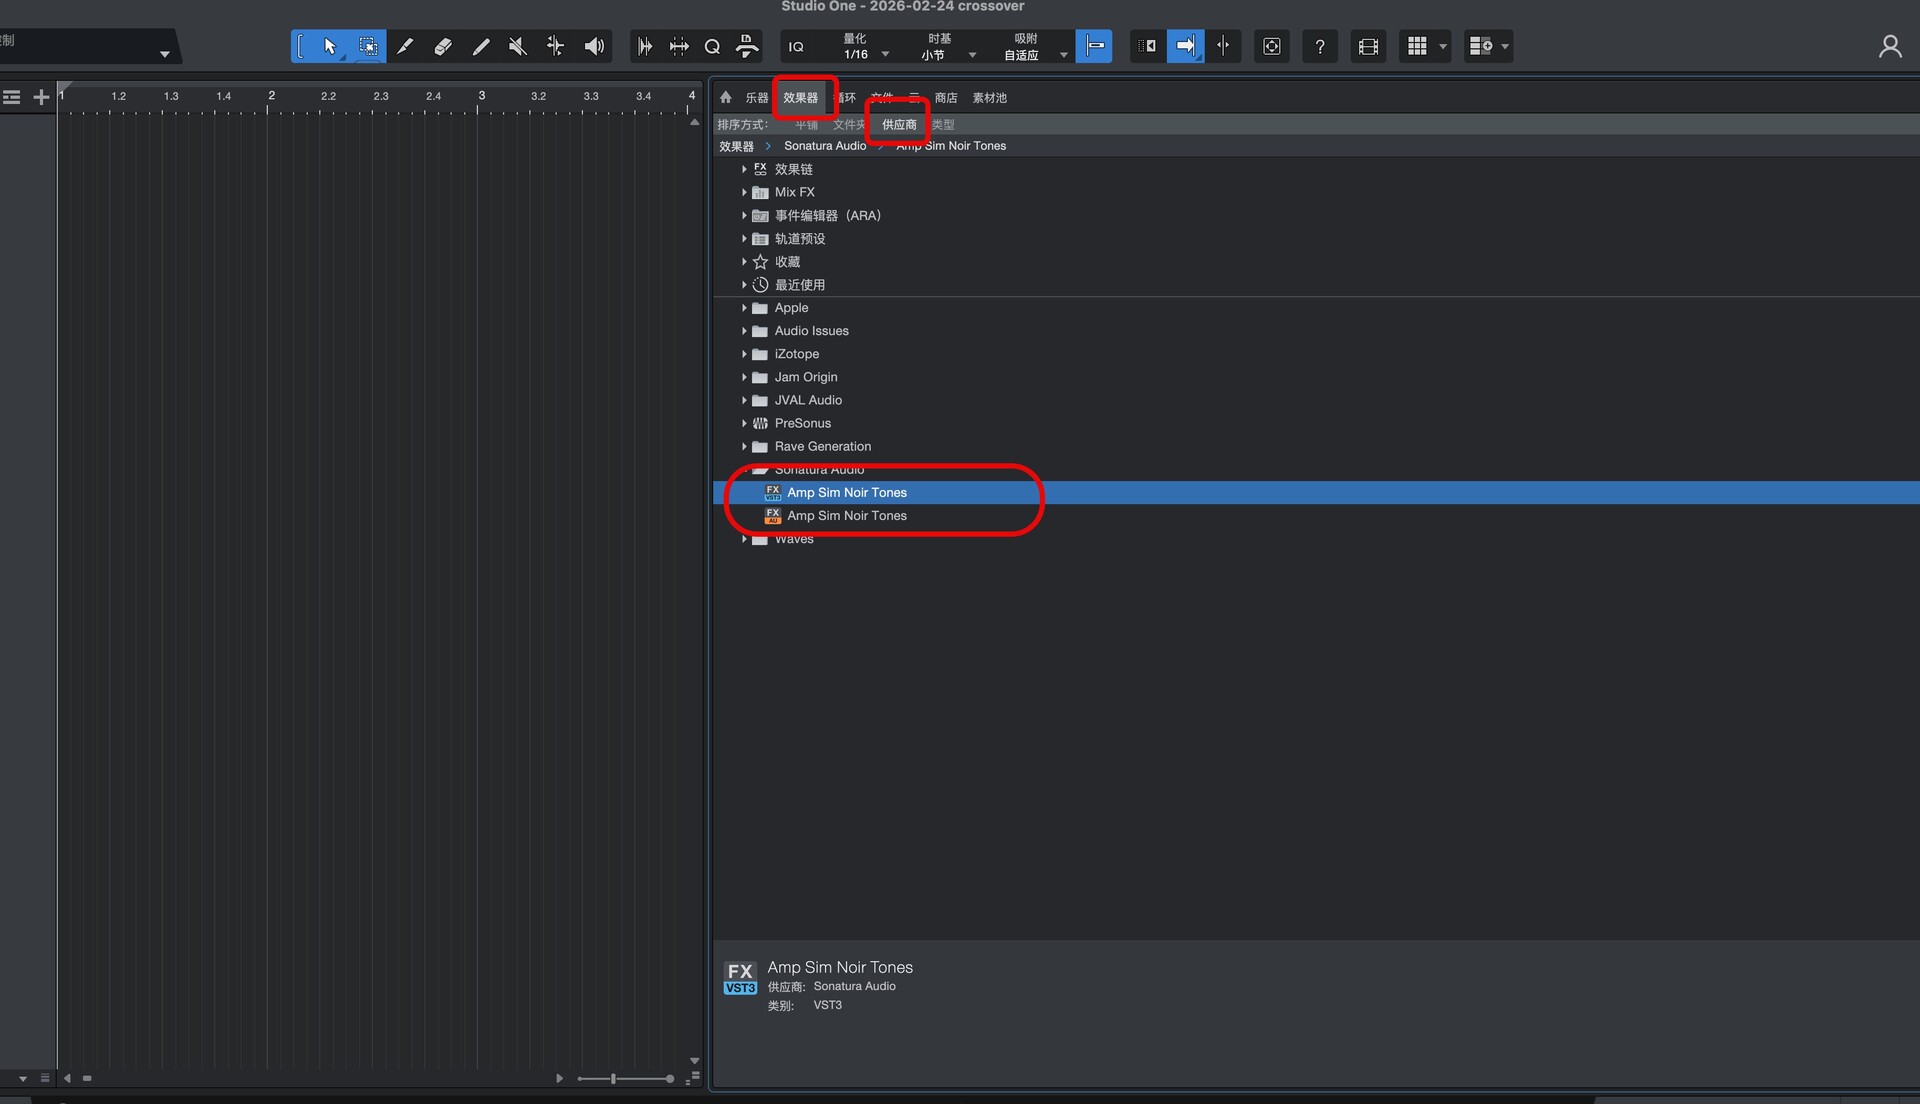
Task: Select the Mute tool in toolbar
Action: pyautogui.click(x=517, y=46)
